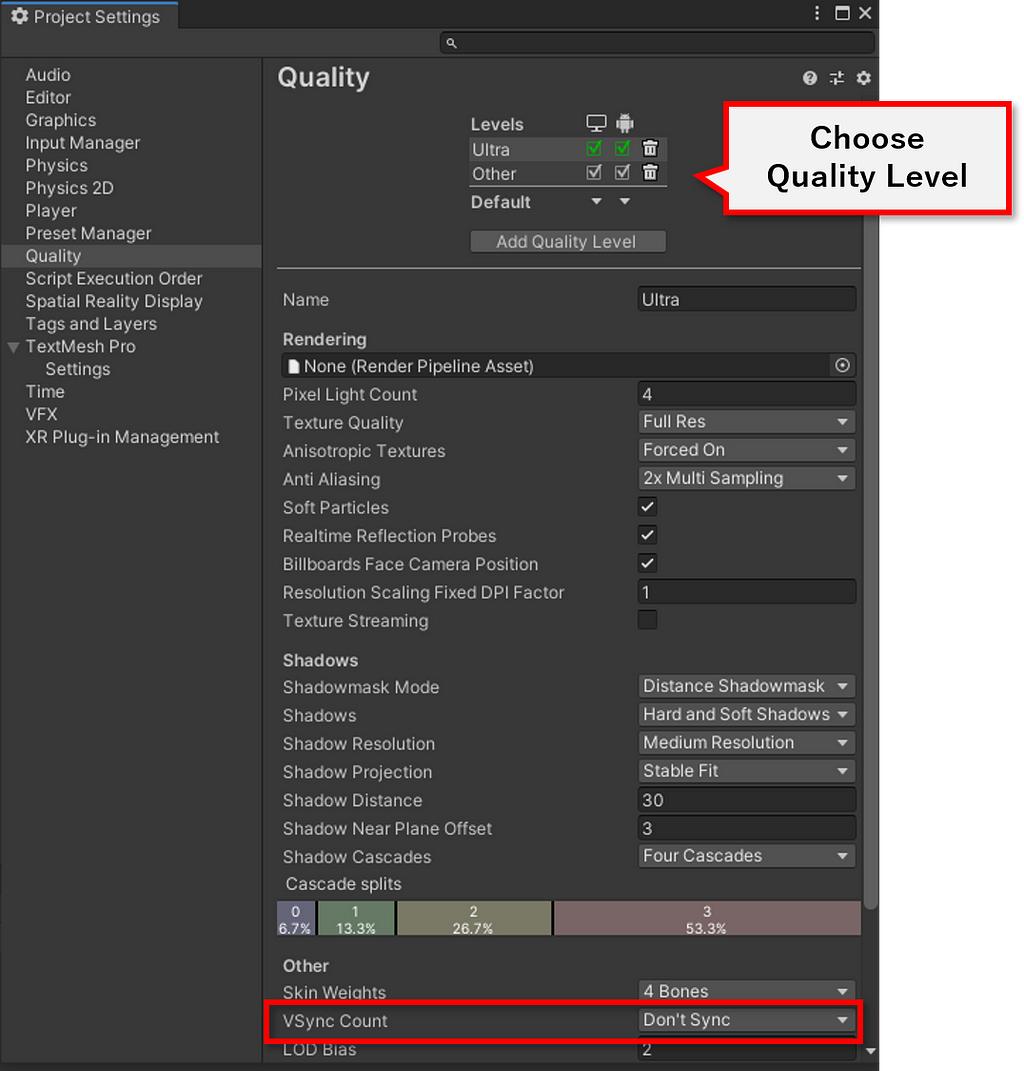Open the Quality help documentation icon
The height and width of the screenshot is (1071, 1024).
point(809,78)
